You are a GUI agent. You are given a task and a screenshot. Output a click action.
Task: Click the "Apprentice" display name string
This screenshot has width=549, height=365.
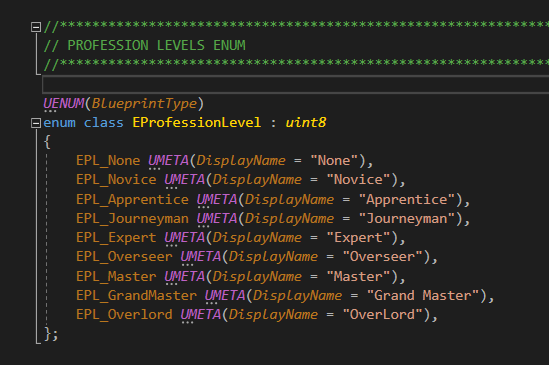pos(407,200)
